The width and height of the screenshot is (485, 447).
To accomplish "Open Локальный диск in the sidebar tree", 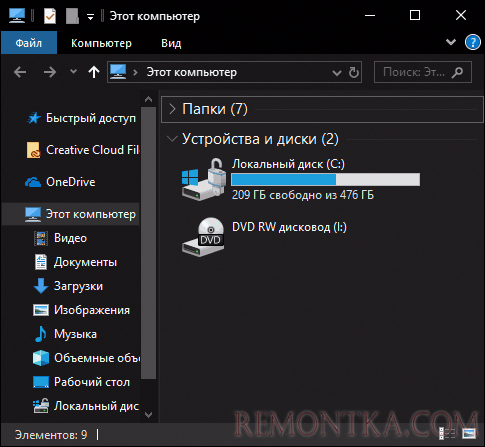I will click(96, 406).
